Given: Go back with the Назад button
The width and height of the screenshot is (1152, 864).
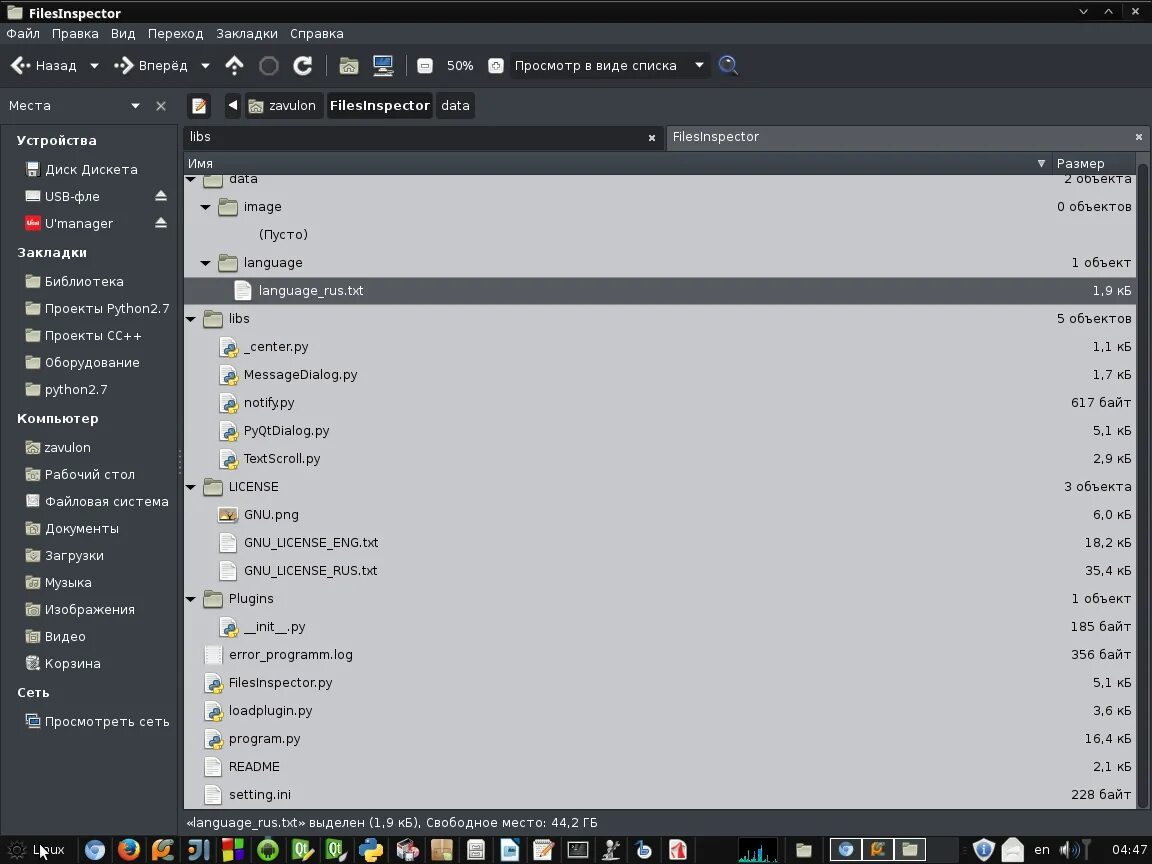Looking at the screenshot, I should [43, 65].
